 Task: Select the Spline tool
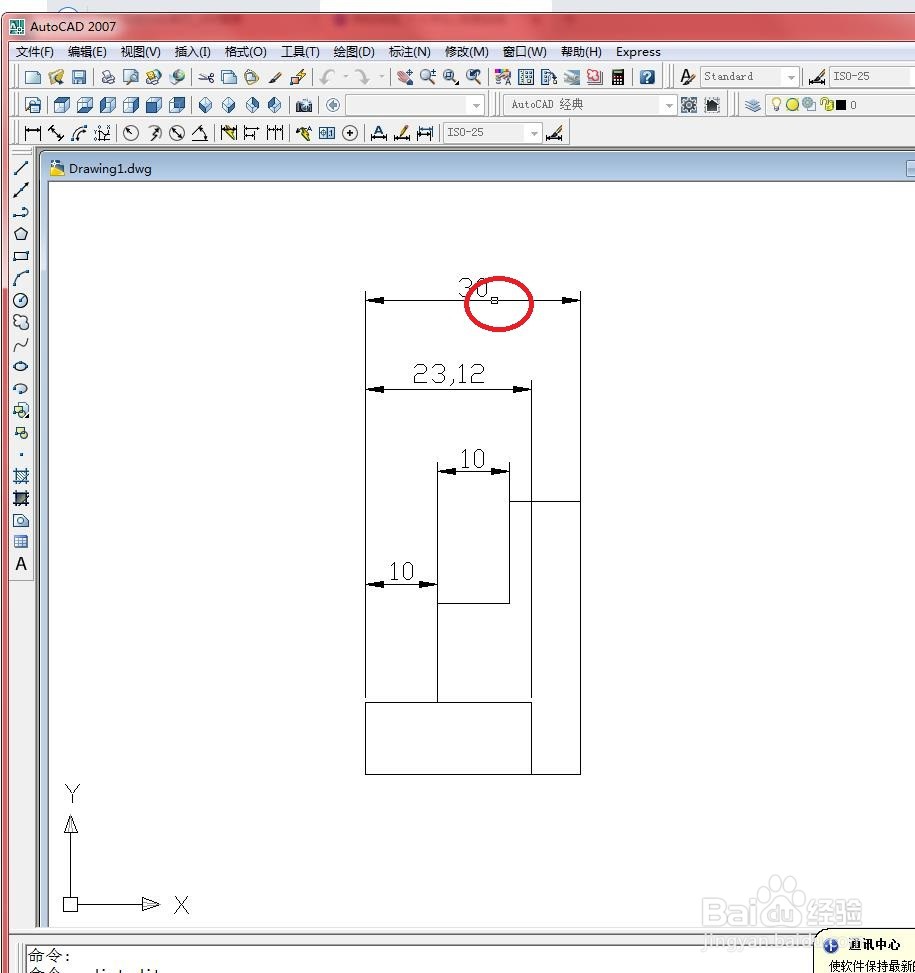(x=20, y=344)
